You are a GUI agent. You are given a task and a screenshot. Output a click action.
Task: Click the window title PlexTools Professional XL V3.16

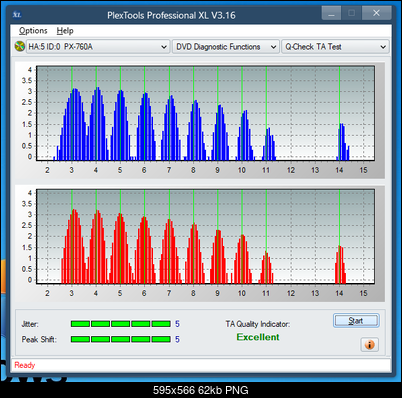(171, 15)
